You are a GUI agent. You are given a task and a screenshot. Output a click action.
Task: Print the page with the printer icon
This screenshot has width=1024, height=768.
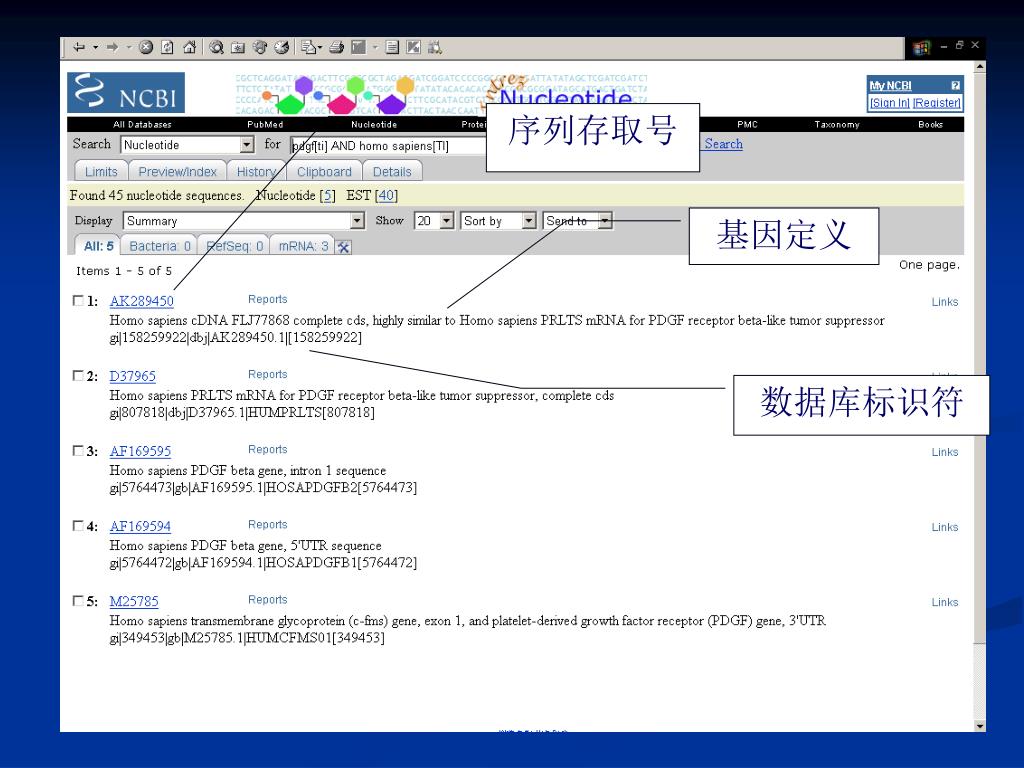(336, 47)
